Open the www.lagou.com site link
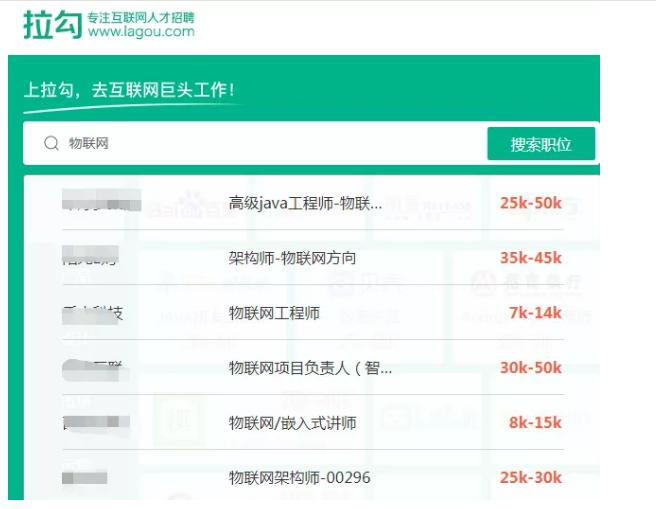Image resolution: width=656 pixels, height=509 pixels. (141, 32)
